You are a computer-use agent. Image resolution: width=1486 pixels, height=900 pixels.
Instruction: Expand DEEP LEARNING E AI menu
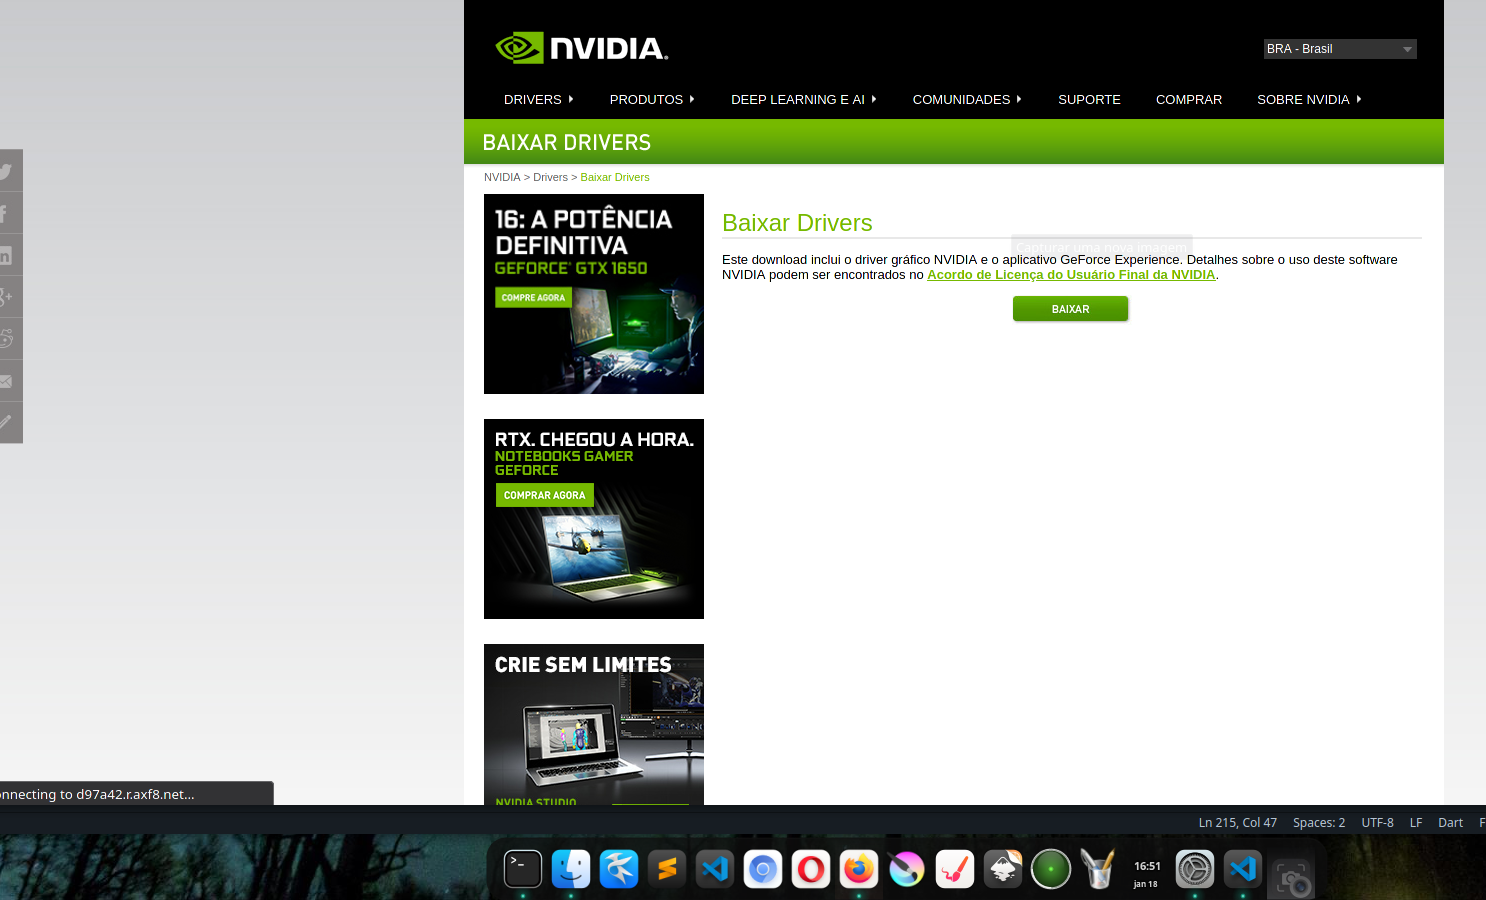click(803, 99)
